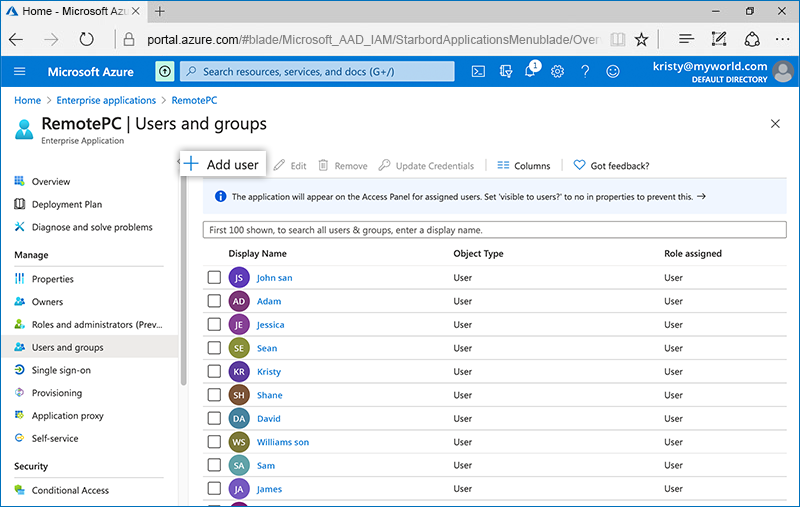
Task: Open user Jessica
Action: point(270,324)
